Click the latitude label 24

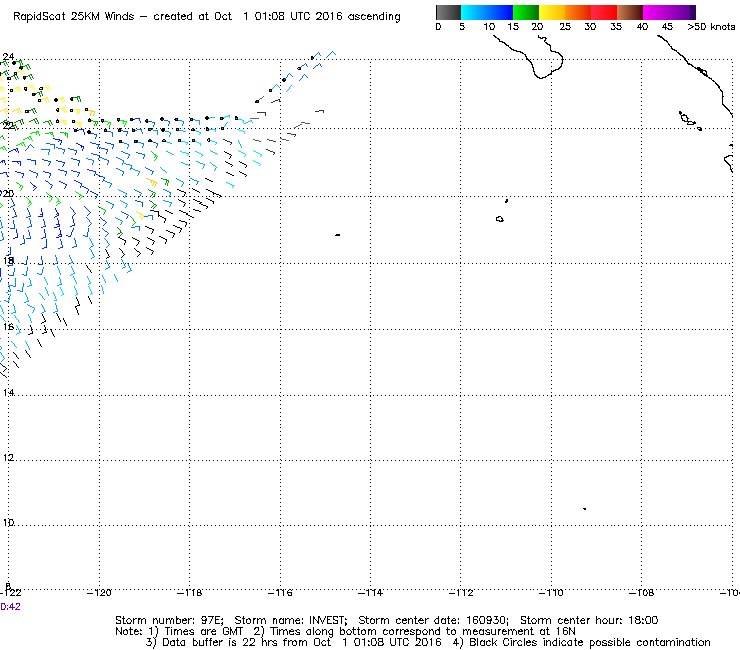pos(8,57)
